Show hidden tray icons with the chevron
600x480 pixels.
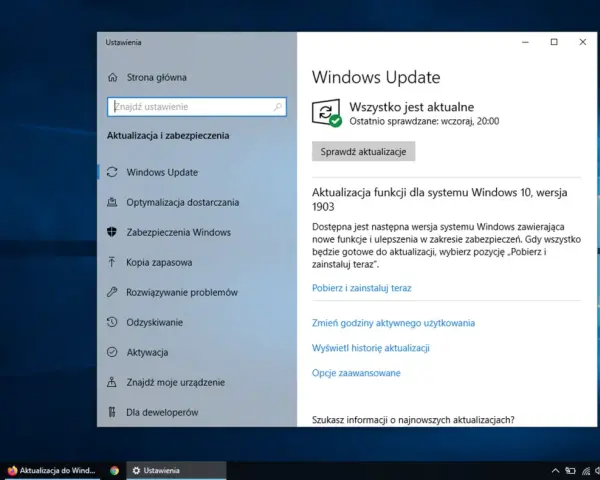556,471
